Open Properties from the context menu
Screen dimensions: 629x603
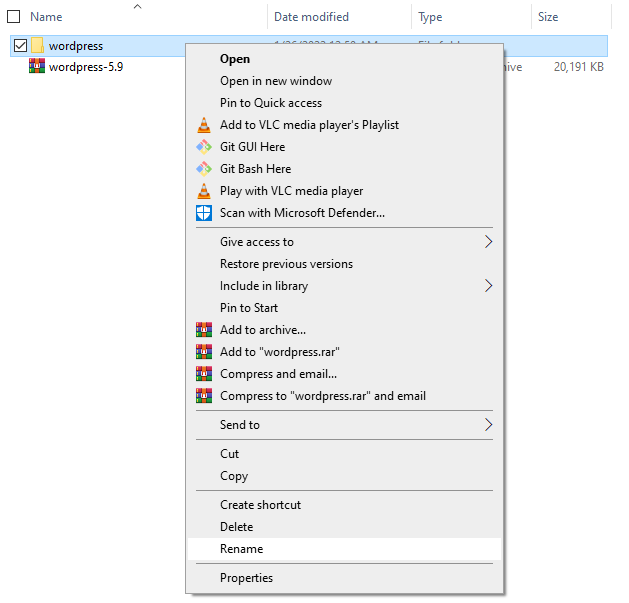pos(344,578)
